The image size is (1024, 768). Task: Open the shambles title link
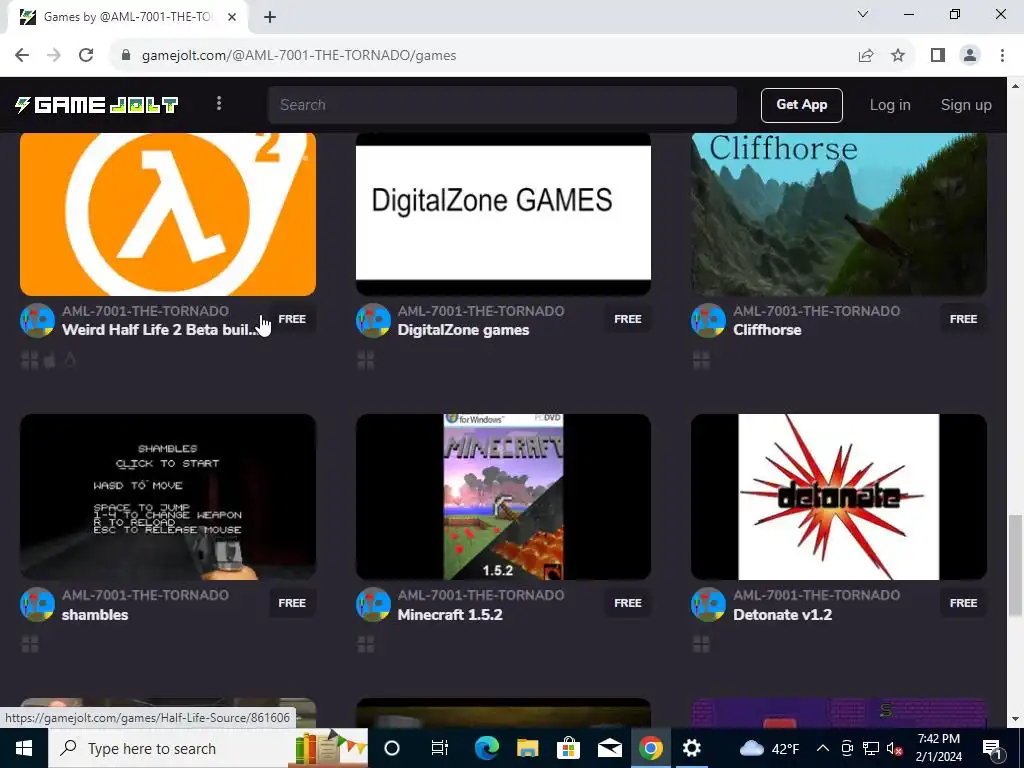tap(95, 615)
